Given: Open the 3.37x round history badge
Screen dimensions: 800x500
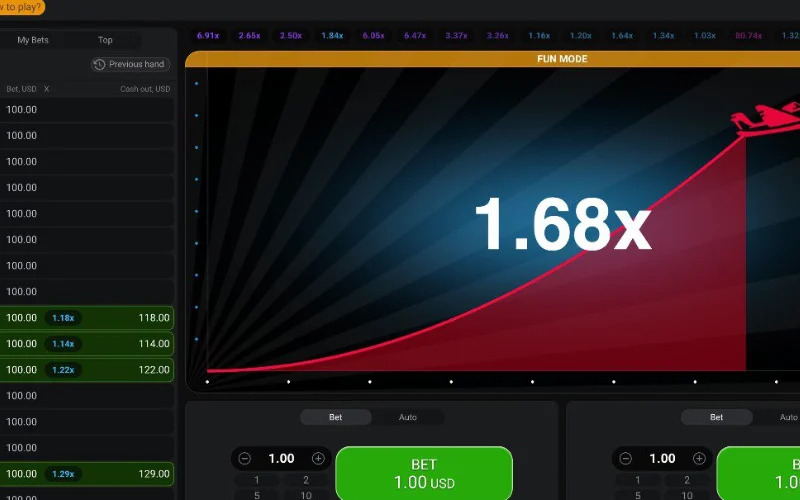Looking at the screenshot, I should click(x=456, y=36).
